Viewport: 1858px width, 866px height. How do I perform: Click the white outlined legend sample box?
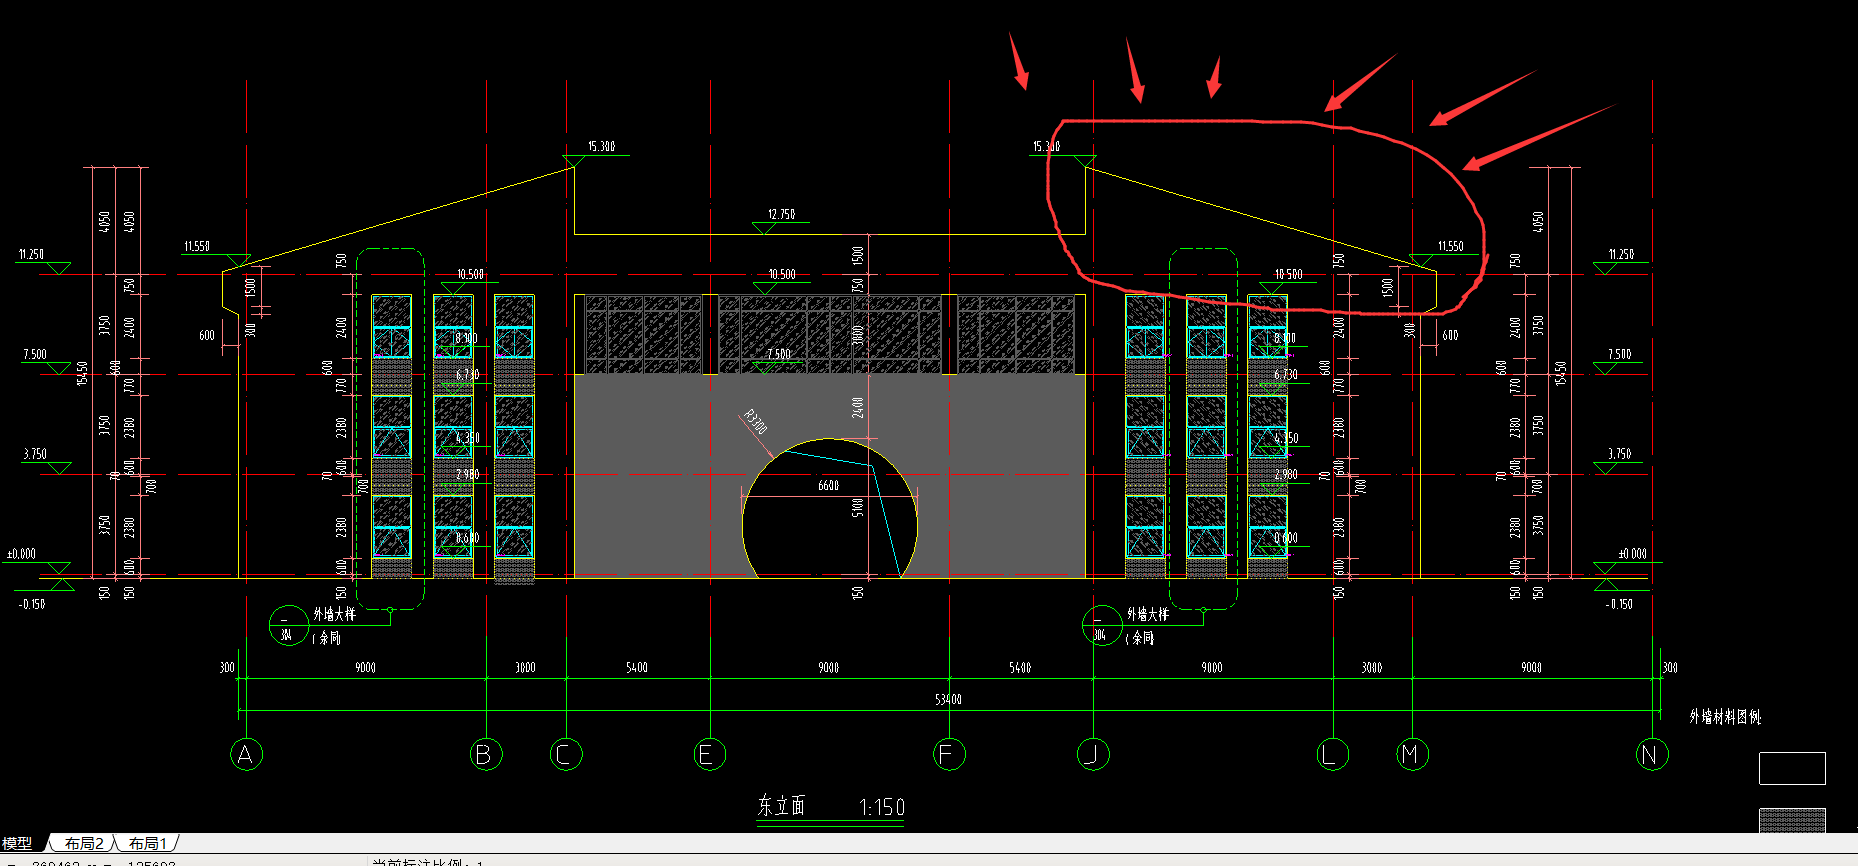(x=1792, y=768)
